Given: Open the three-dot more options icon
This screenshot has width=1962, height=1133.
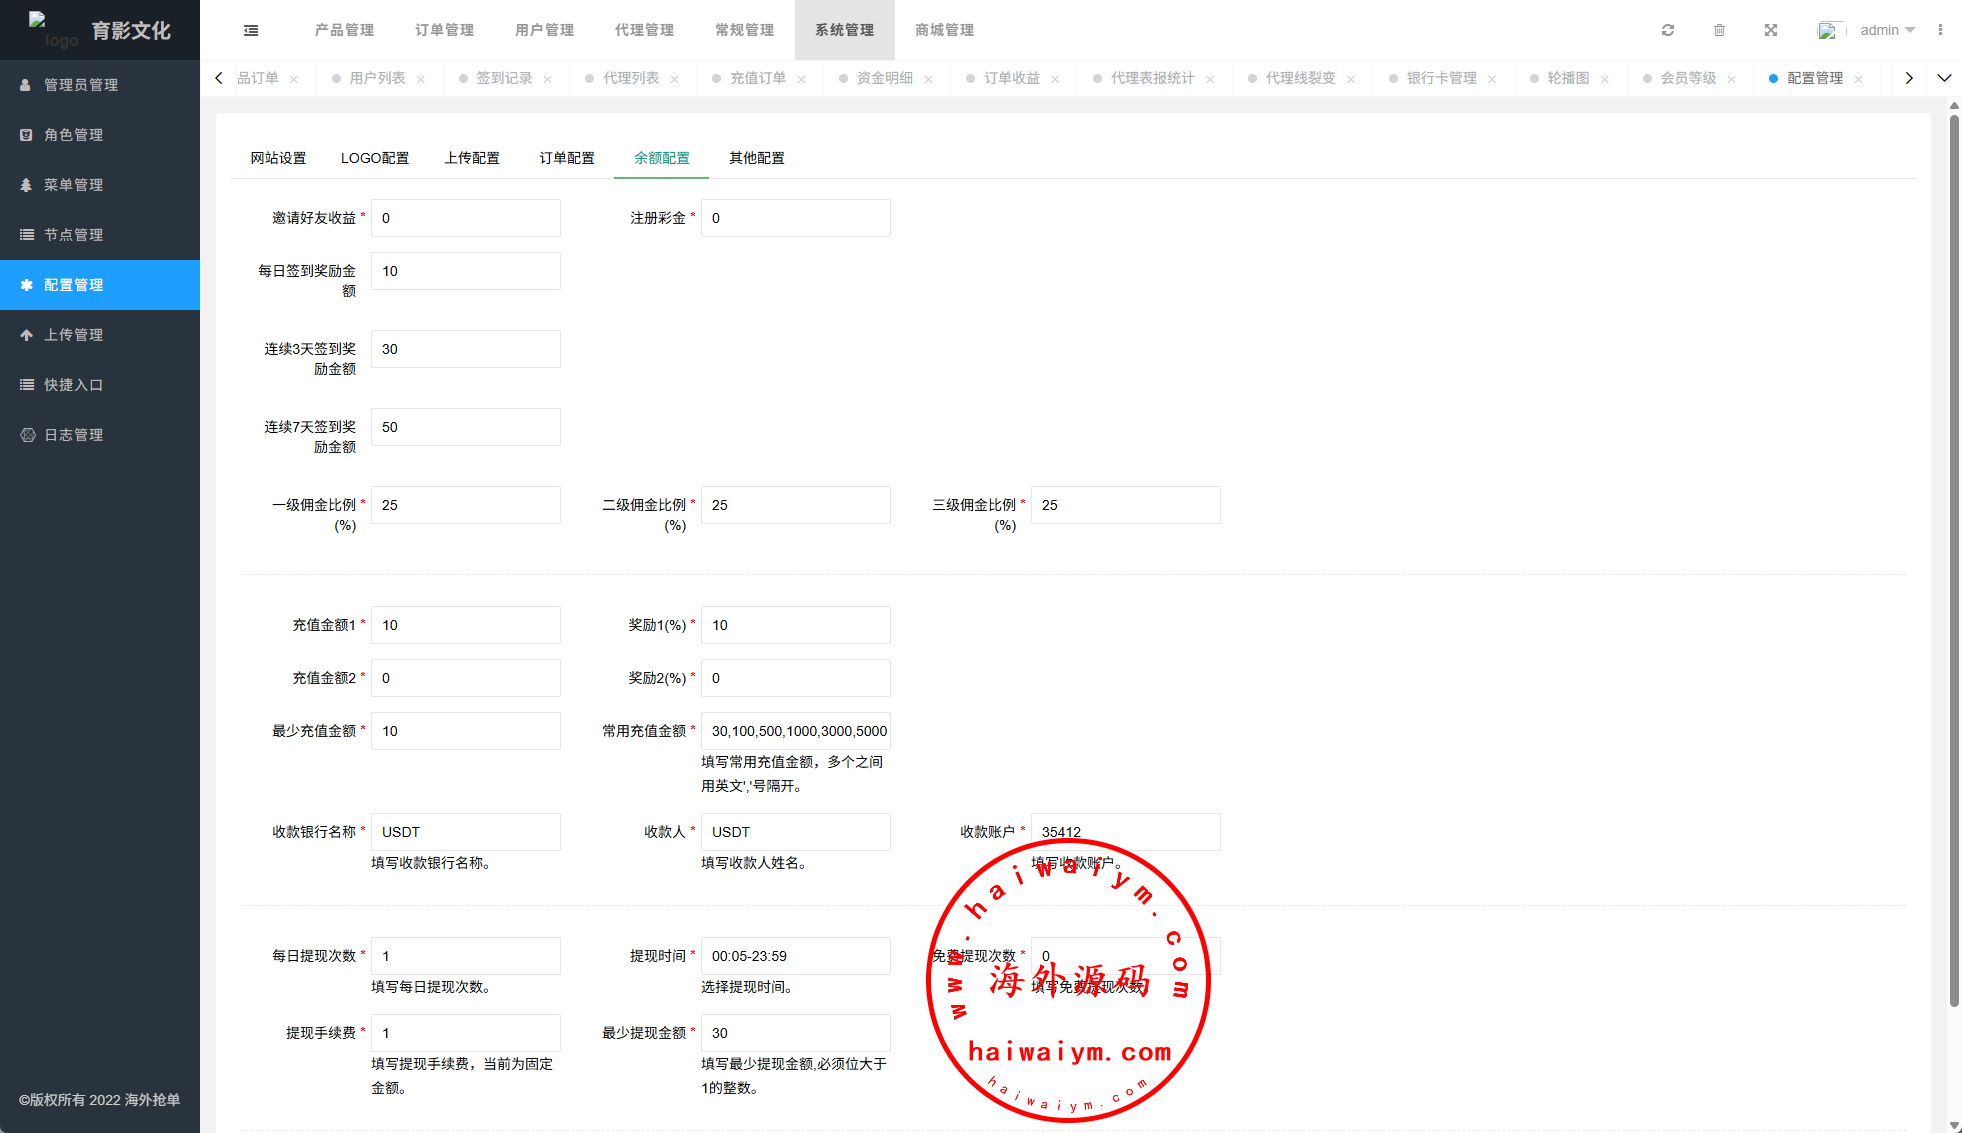Looking at the screenshot, I should click(x=1940, y=30).
